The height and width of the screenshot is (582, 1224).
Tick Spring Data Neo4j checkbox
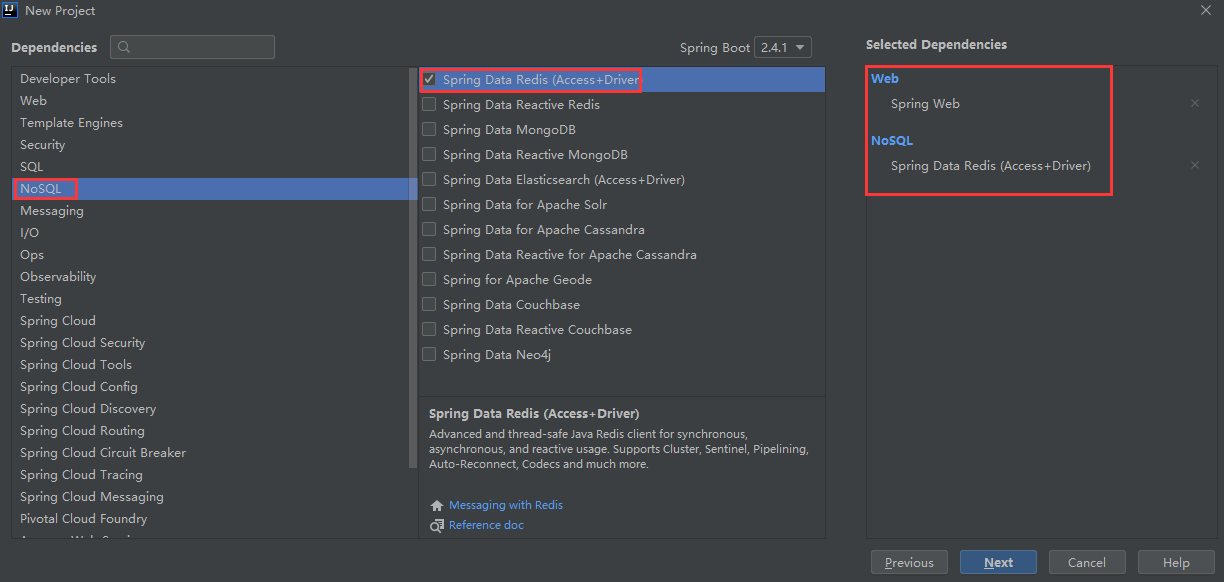429,354
